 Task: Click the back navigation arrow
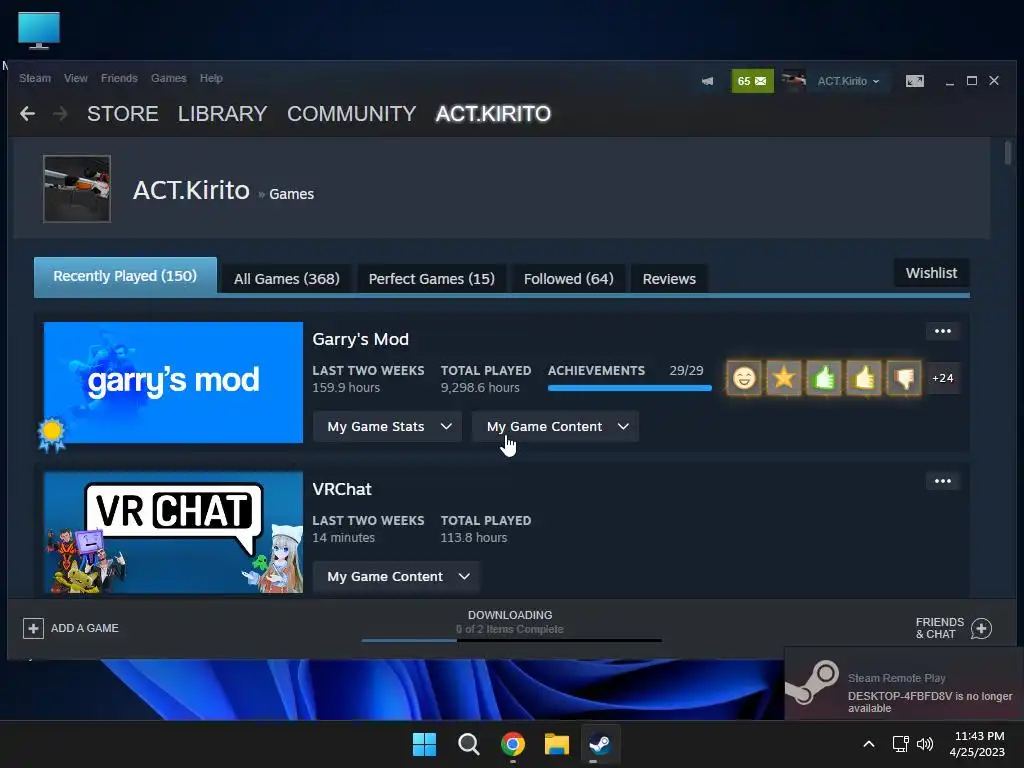[27, 114]
